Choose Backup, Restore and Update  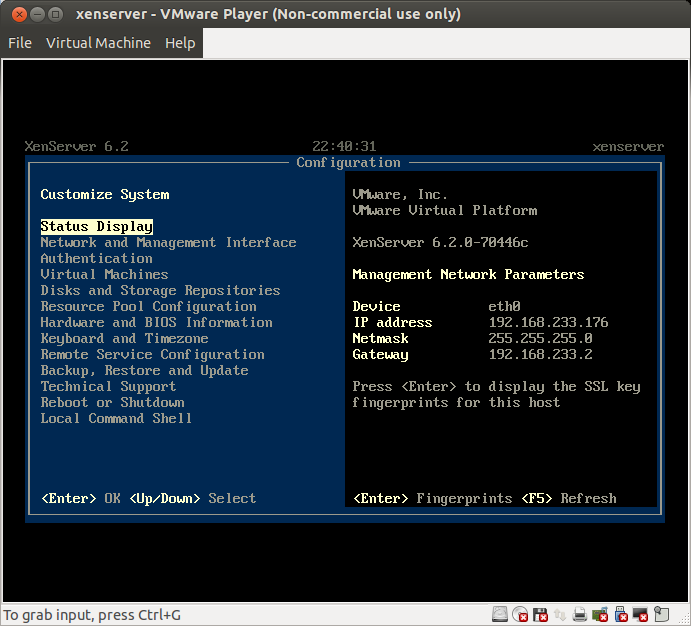[x=145, y=370]
